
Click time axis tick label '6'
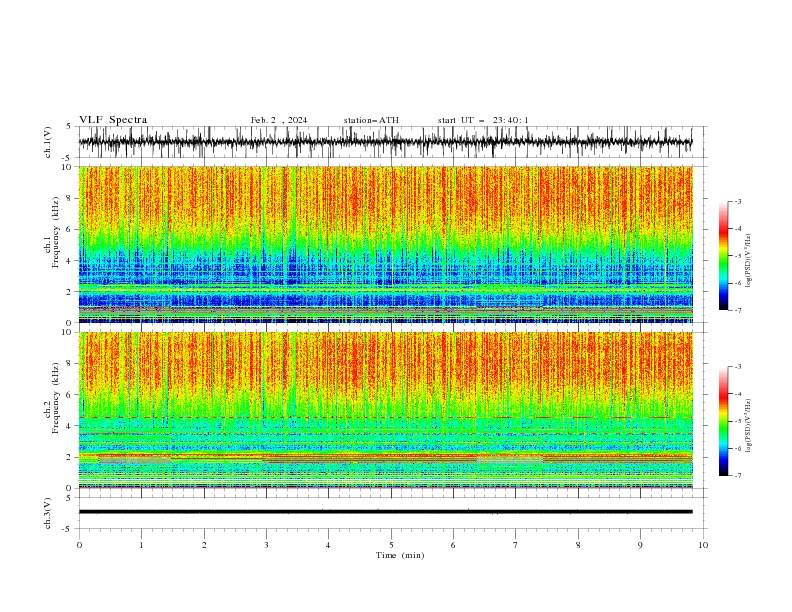453,545
